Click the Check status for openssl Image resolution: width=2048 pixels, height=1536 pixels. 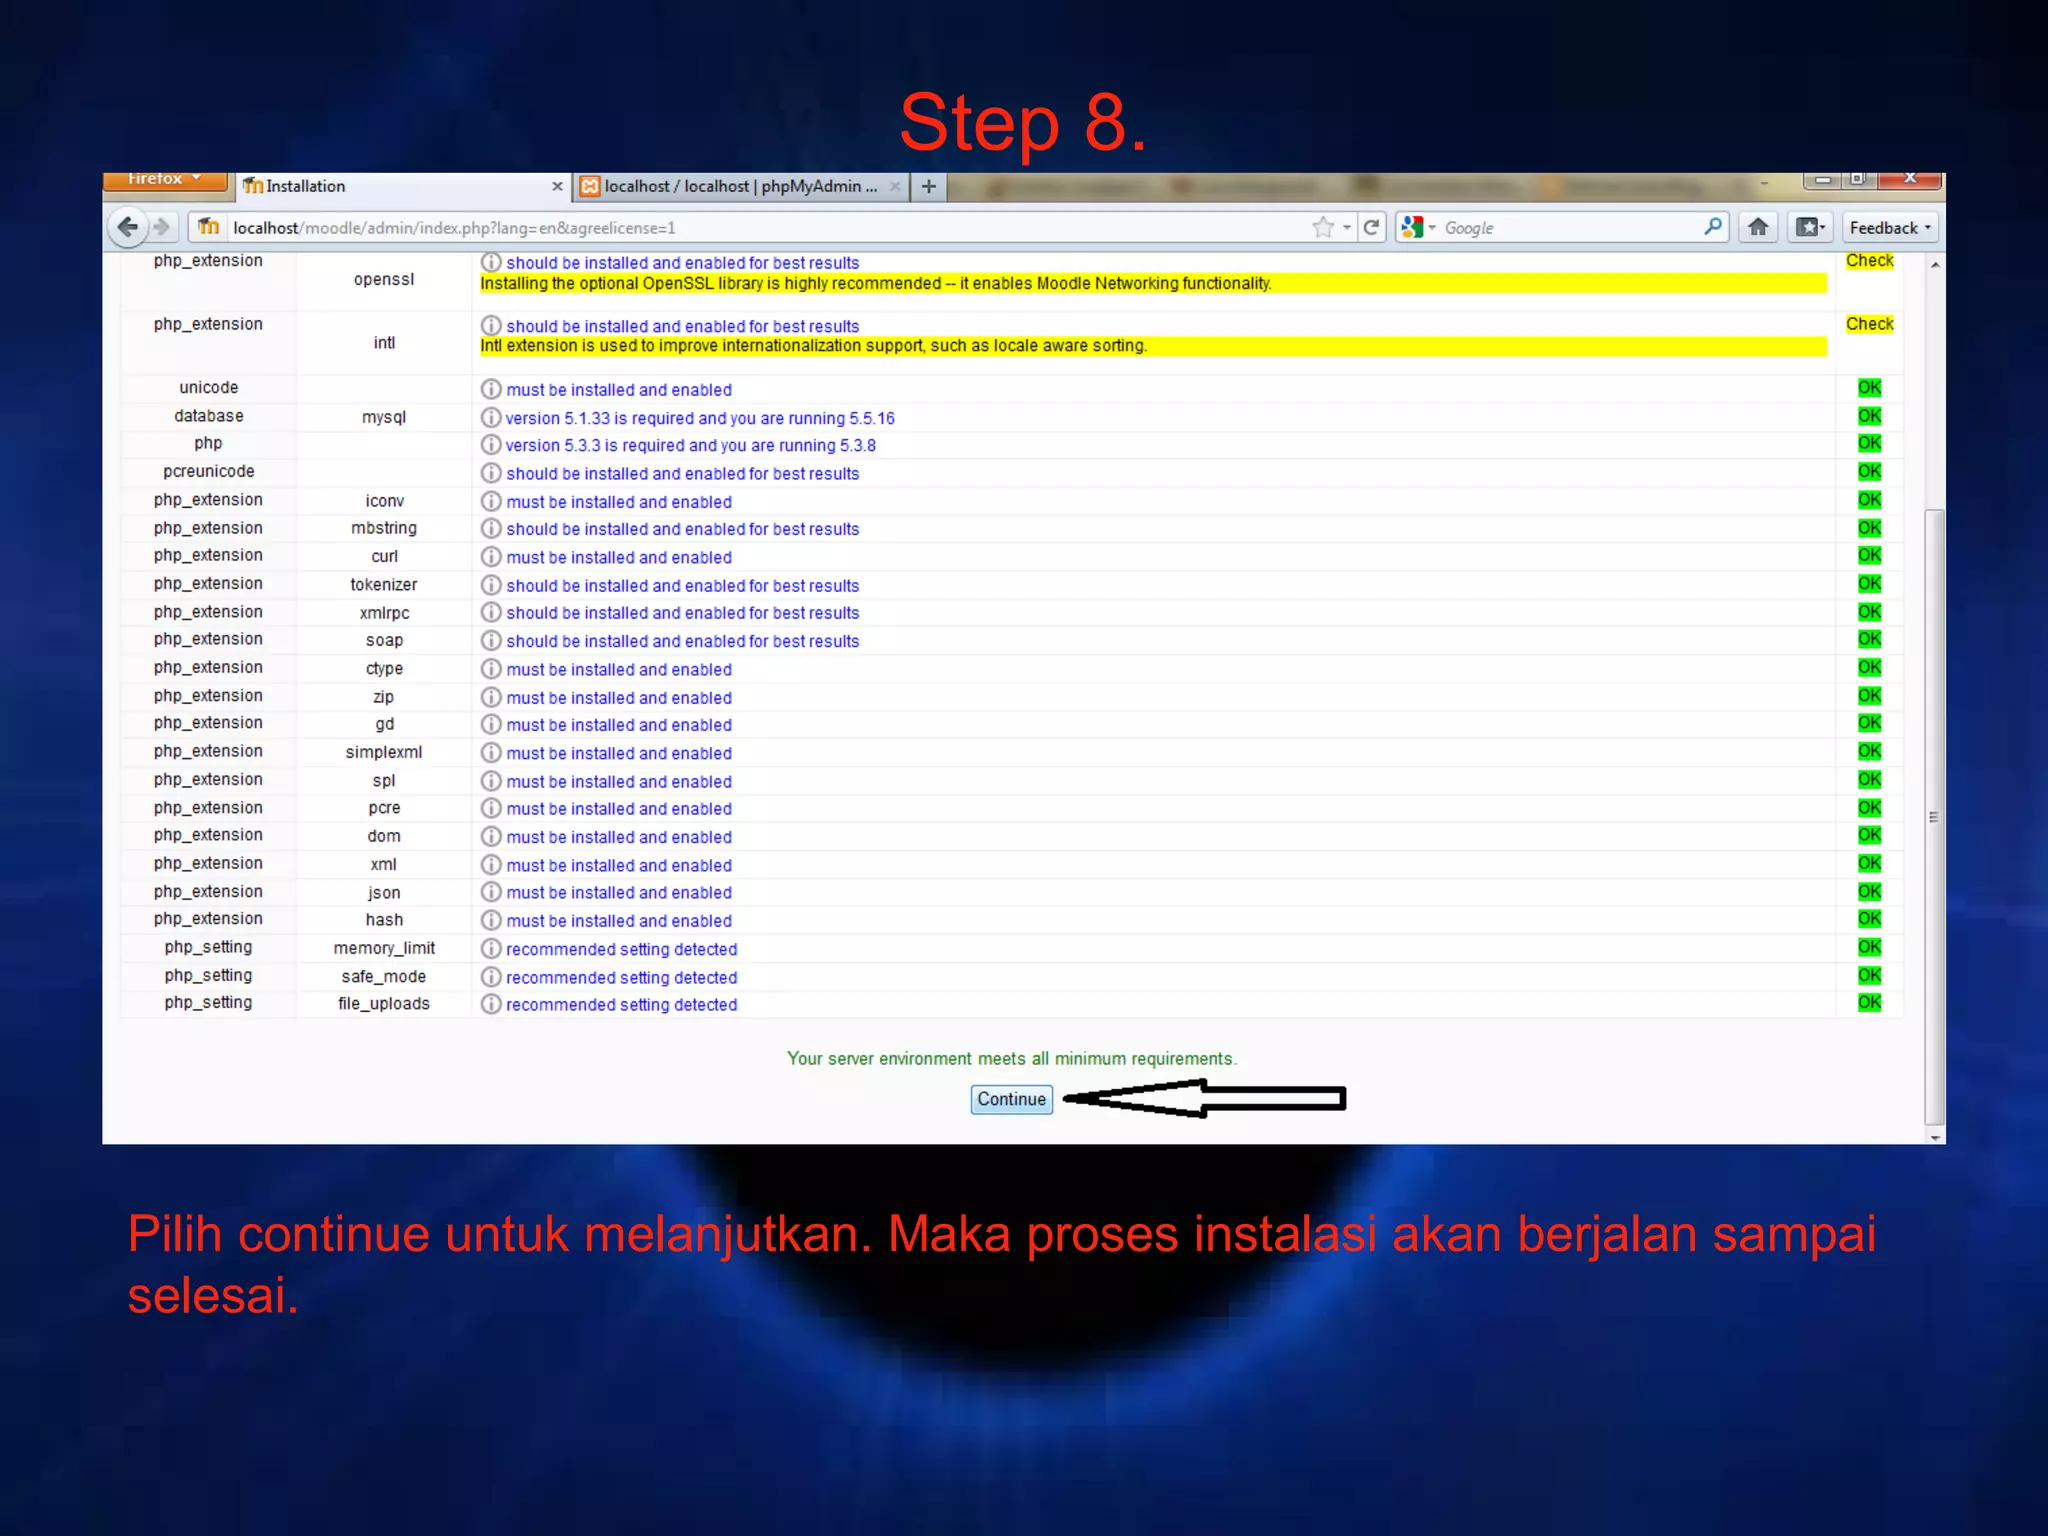point(1869,261)
